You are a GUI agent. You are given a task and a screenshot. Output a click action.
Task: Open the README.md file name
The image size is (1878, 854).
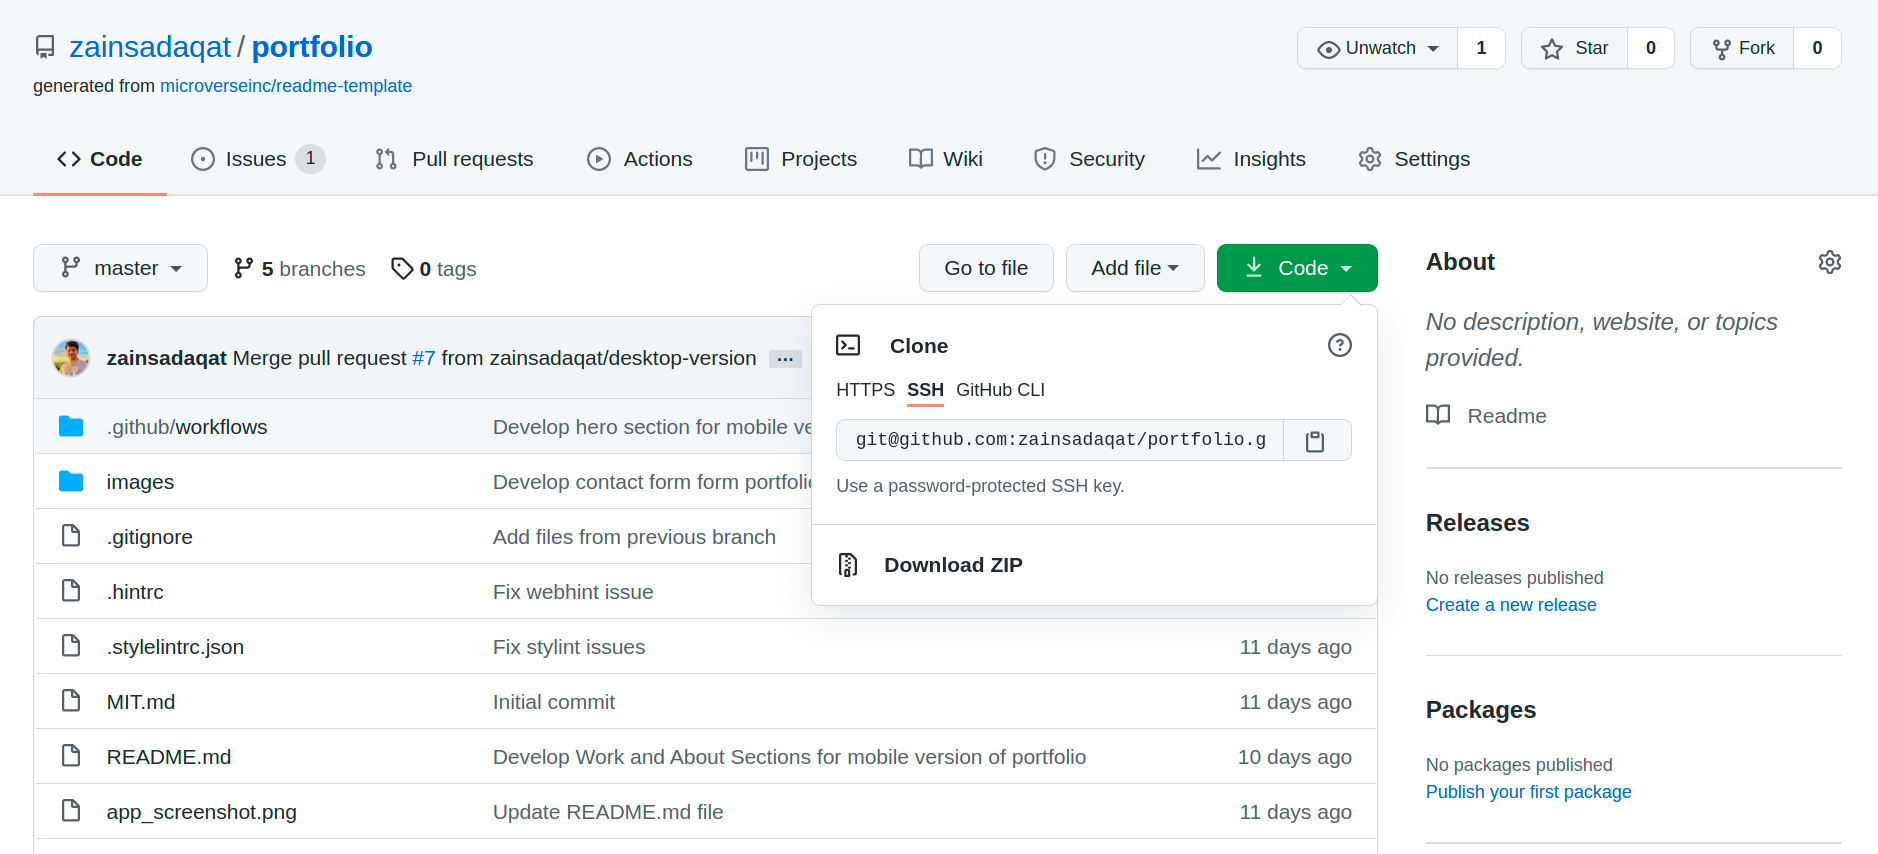coord(169,757)
